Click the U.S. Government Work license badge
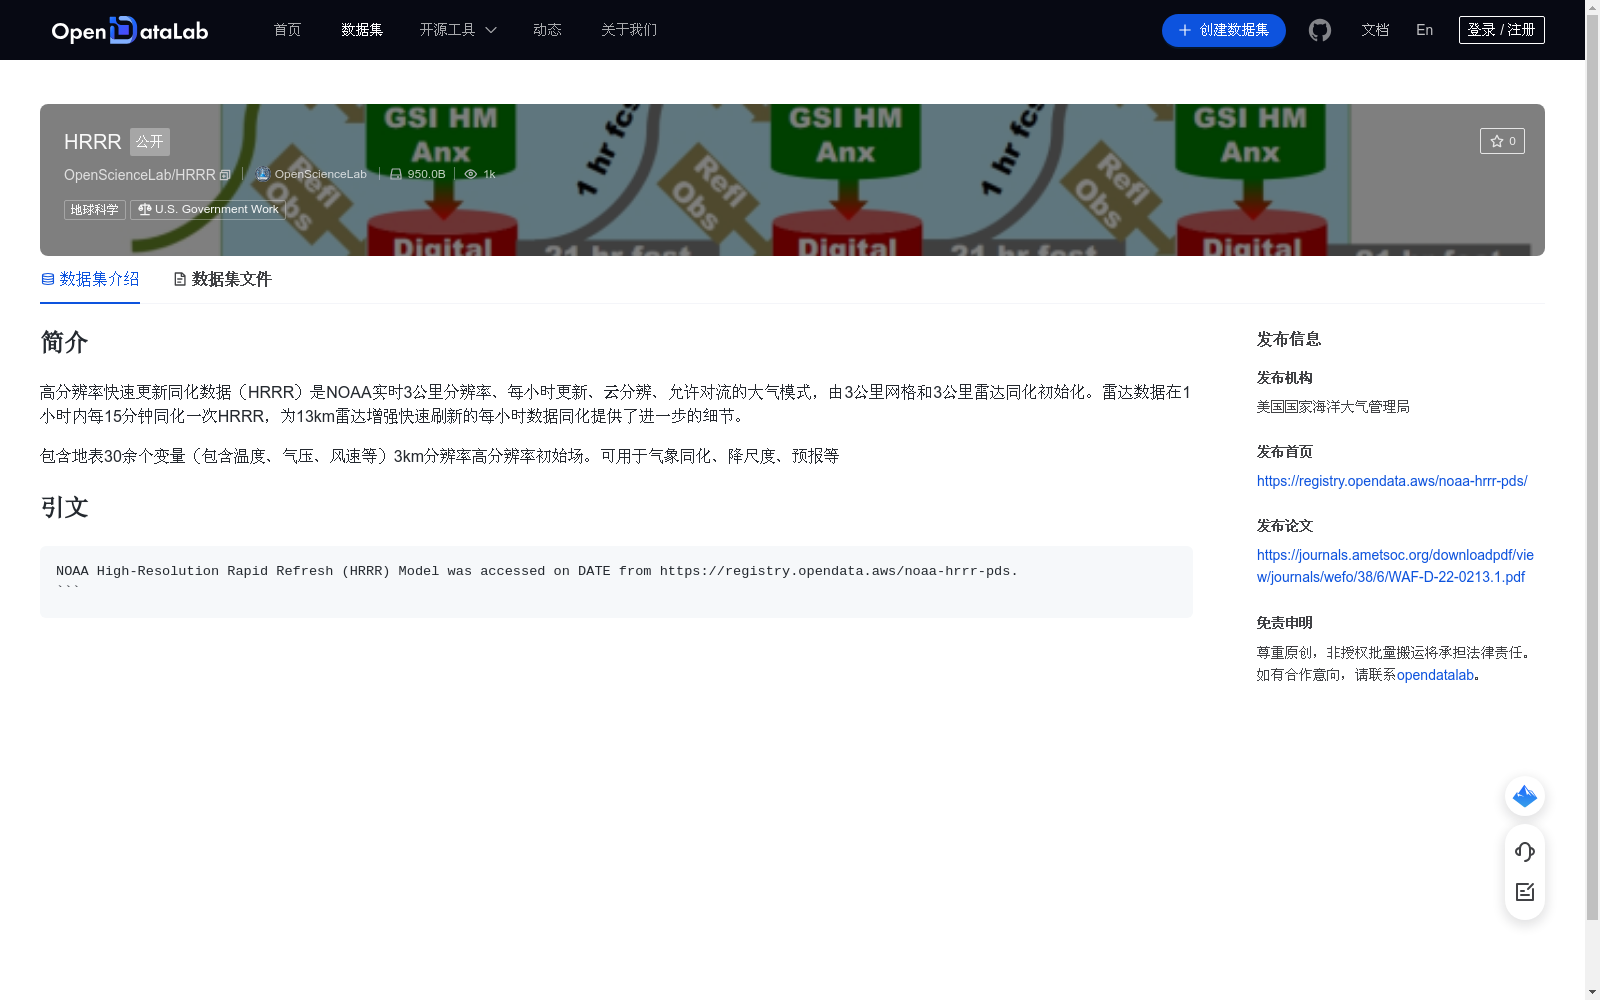 (x=207, y=209)
